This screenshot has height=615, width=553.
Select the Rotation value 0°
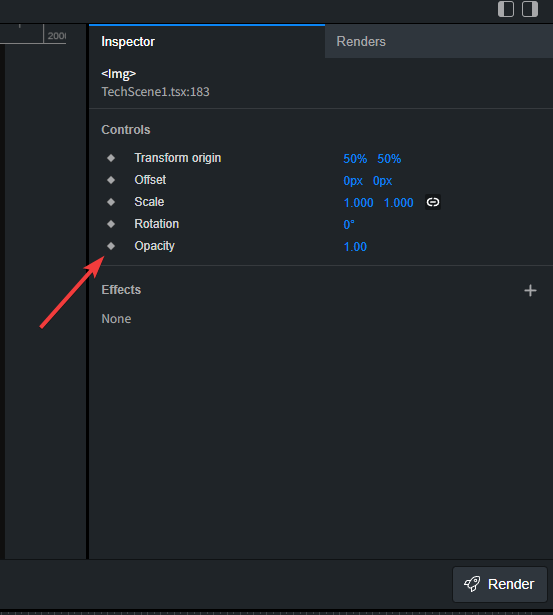(x=349, y=225)
